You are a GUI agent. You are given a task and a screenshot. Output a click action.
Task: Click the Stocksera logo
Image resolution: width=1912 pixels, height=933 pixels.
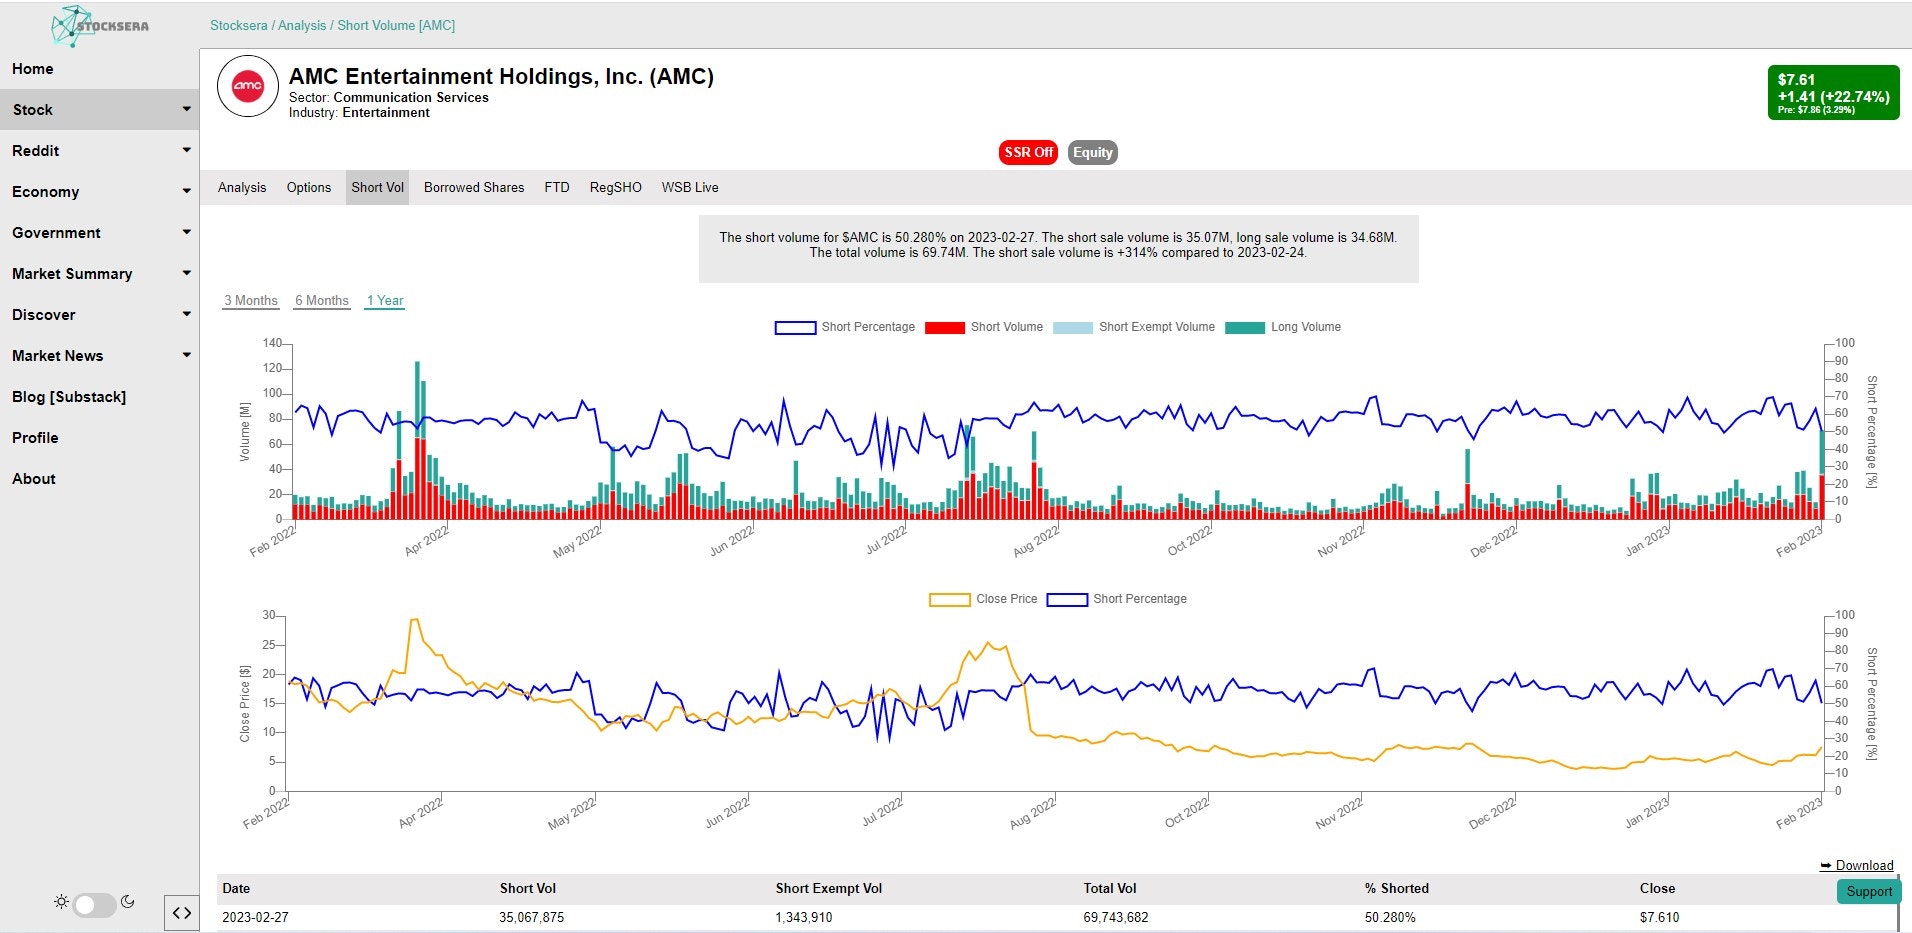coord(100,26)
